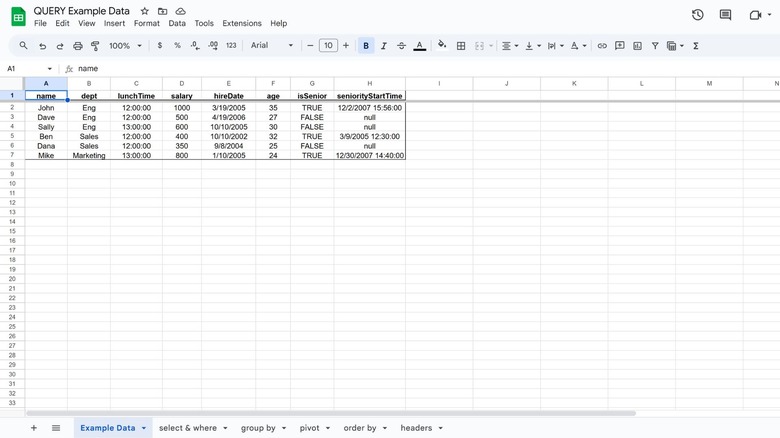
Task: Open the comments icon in header
Action: 725,15
